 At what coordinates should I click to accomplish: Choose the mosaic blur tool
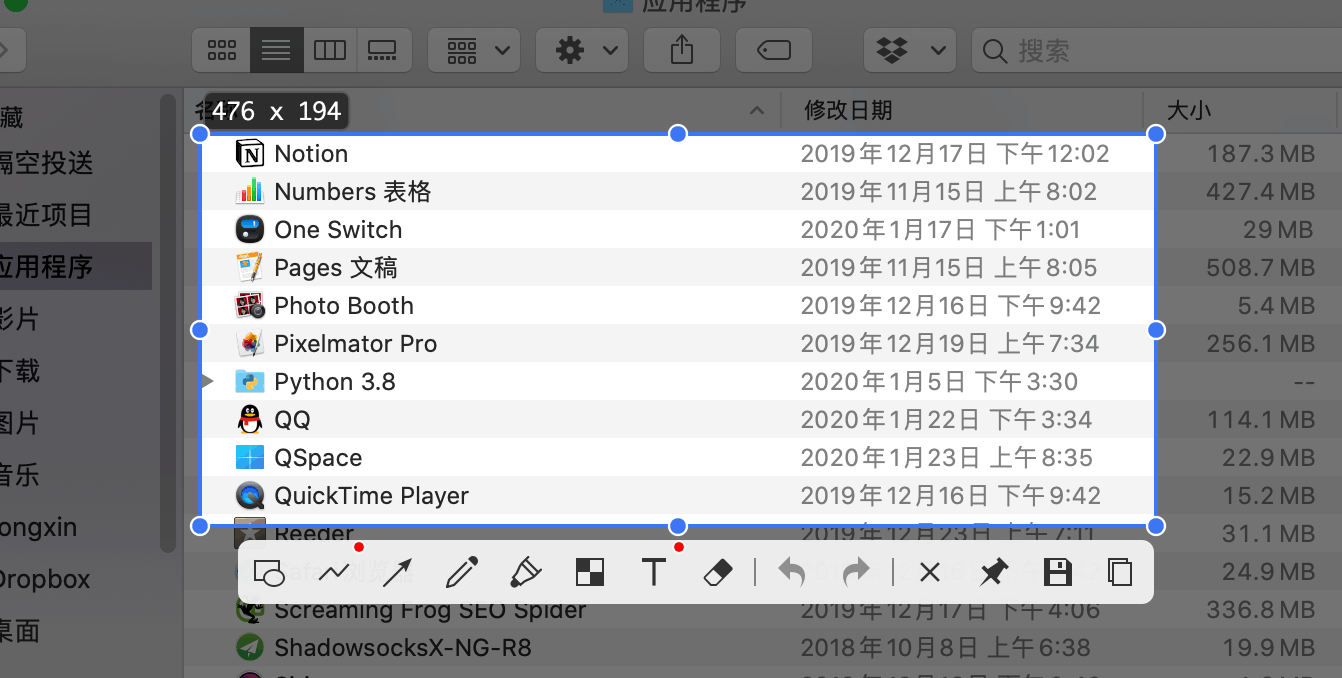pos(589,572)
